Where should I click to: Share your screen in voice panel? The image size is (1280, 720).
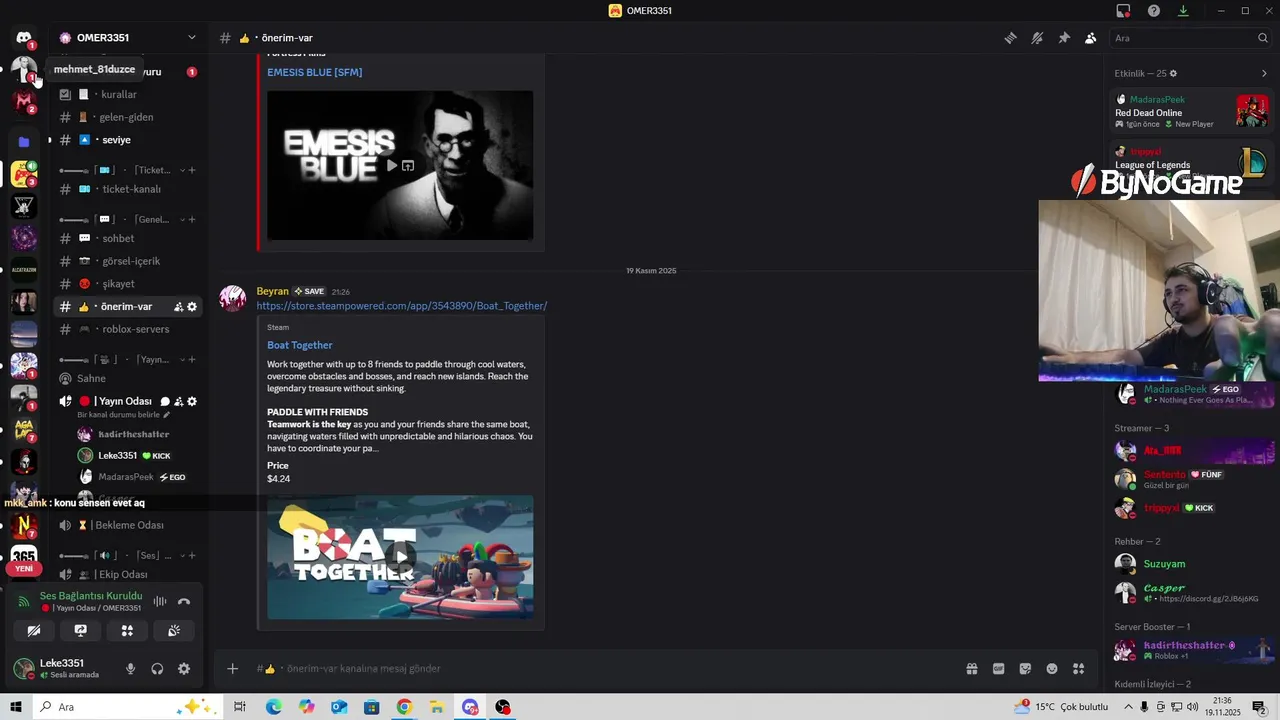[x=81, y=631]
